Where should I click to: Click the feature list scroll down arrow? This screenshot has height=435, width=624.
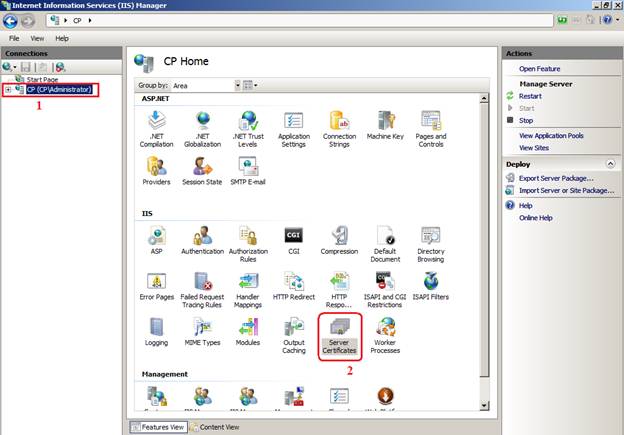484,406
